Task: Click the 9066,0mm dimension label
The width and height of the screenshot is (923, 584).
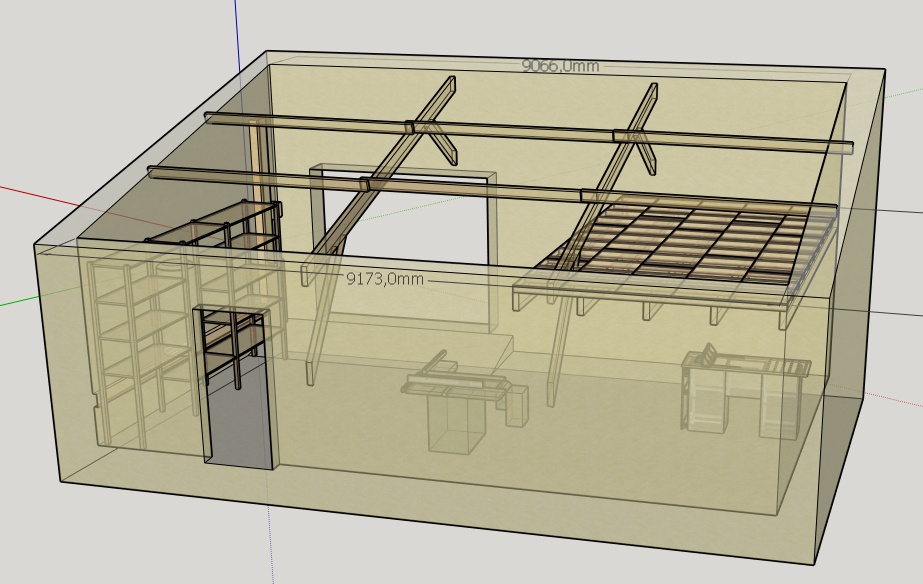Action: pos(561,66)
